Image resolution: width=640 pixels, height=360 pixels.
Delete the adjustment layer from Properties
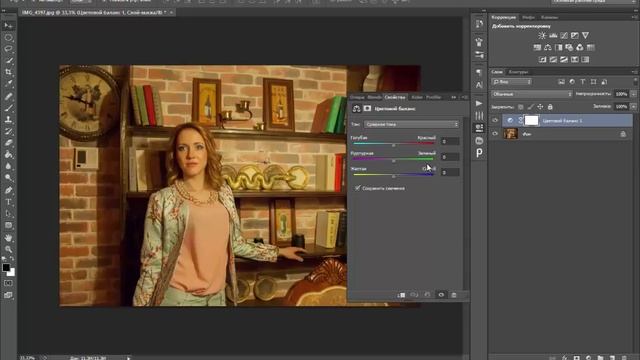pyautogui.click(x=453, y=295)
